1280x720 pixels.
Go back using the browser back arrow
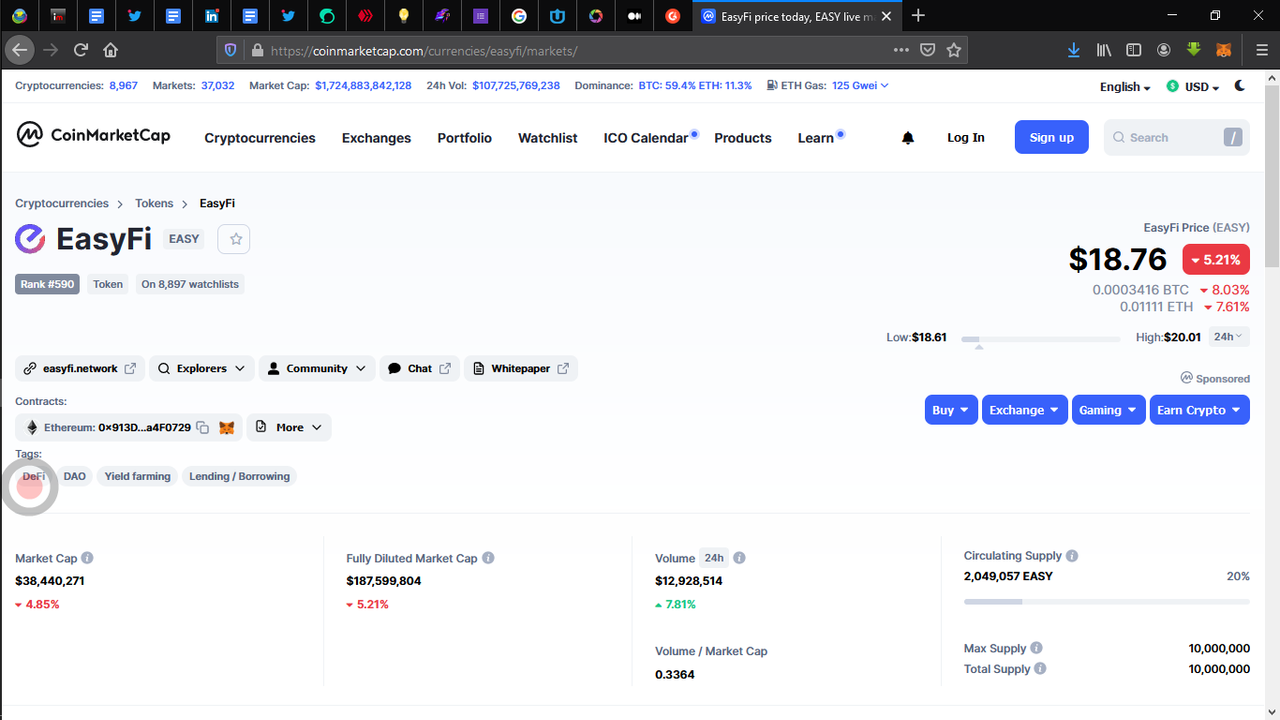click(20, 50)
